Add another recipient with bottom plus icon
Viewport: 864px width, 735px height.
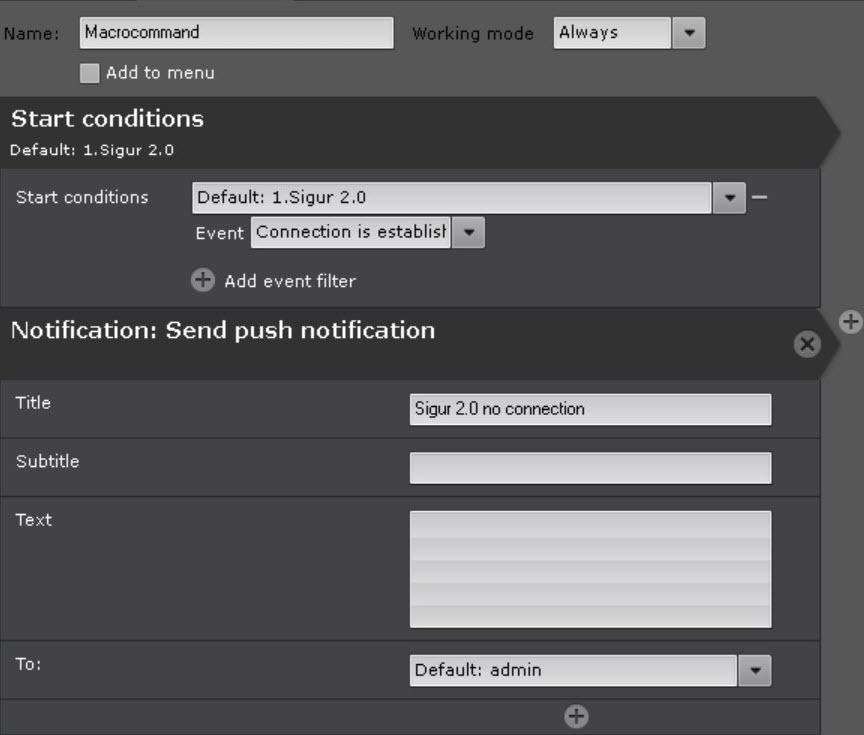tap(576, 716)
